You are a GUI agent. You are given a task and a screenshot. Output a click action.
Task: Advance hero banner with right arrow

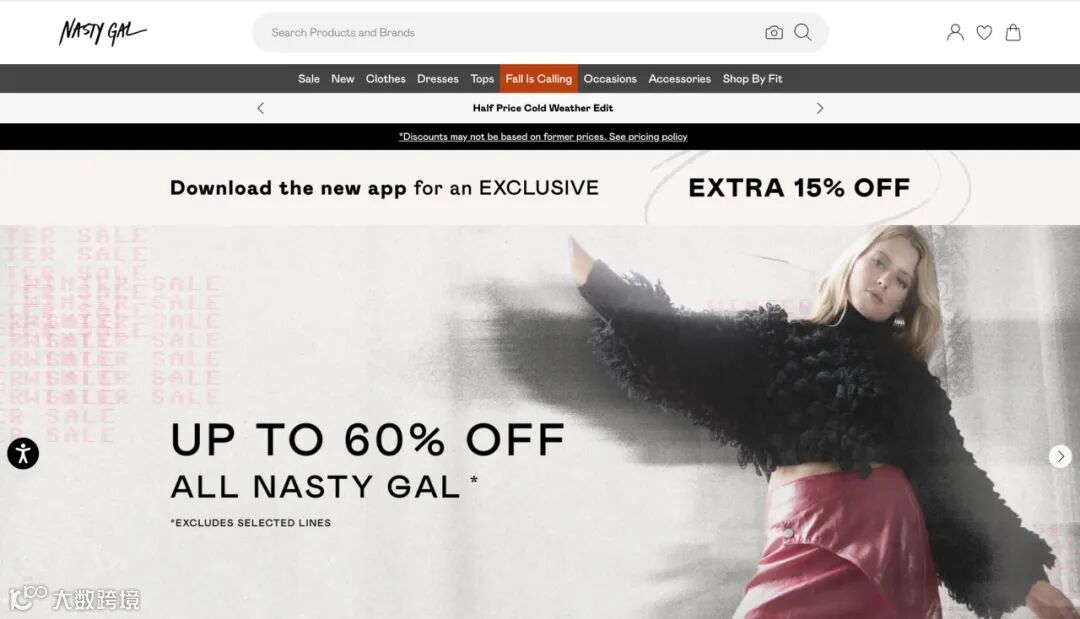click(x=1060, y=456)
